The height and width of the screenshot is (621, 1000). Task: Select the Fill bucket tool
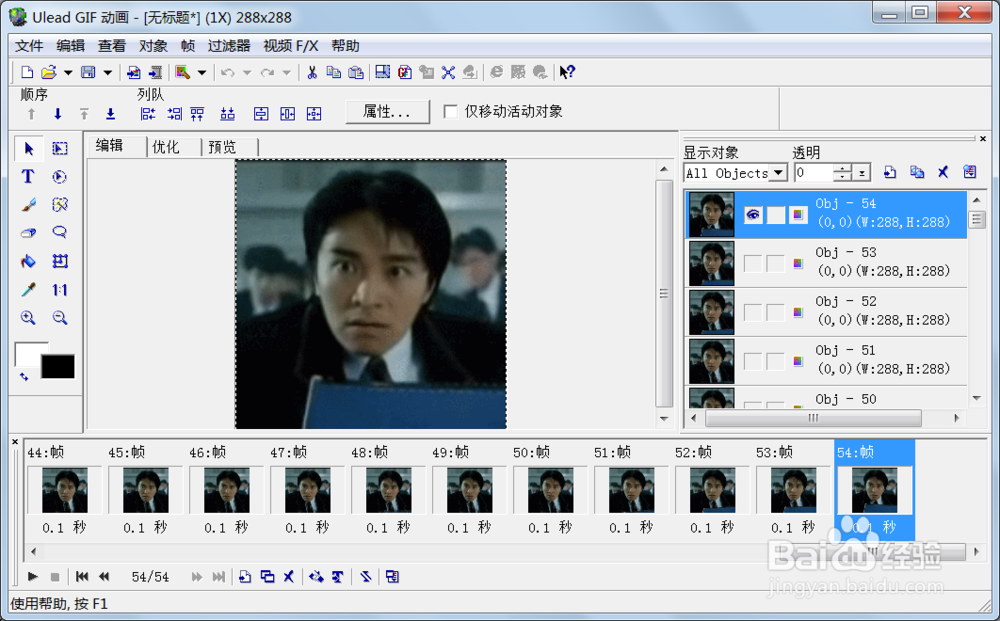28,261
